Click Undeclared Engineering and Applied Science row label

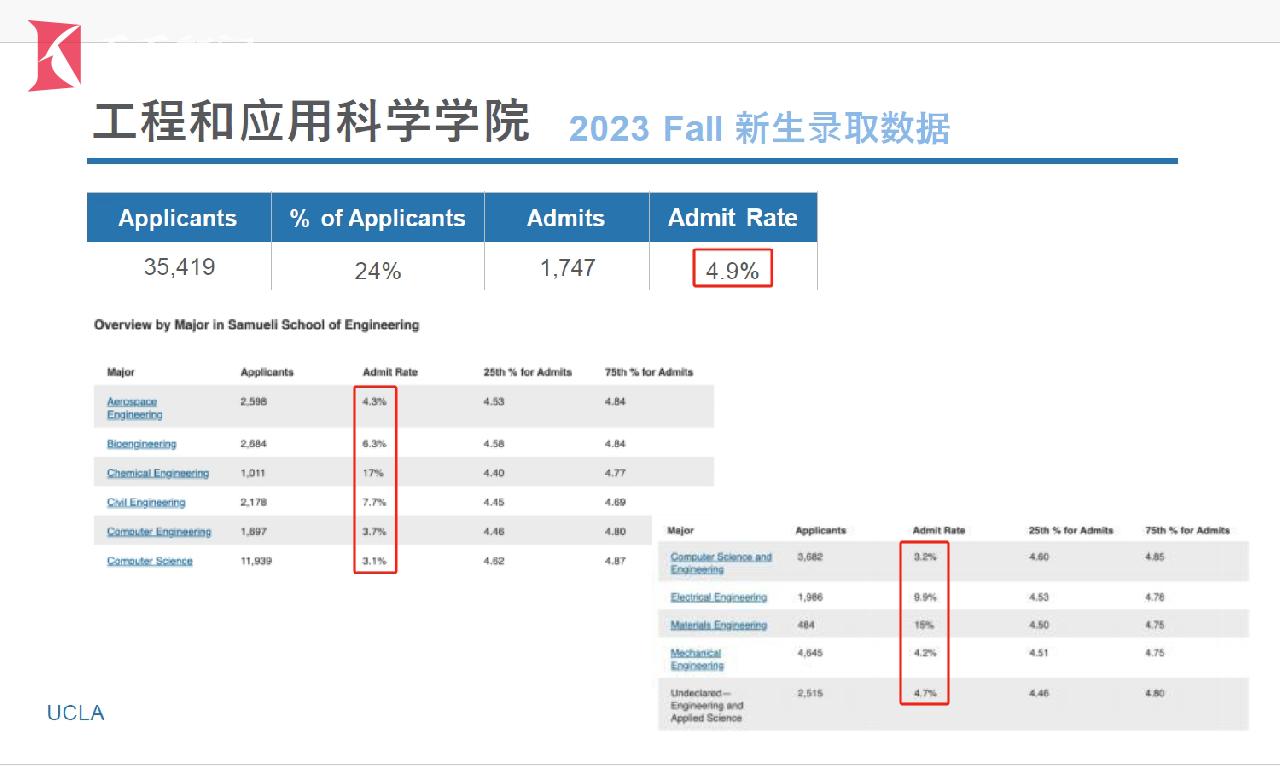[x=707, y=705]
